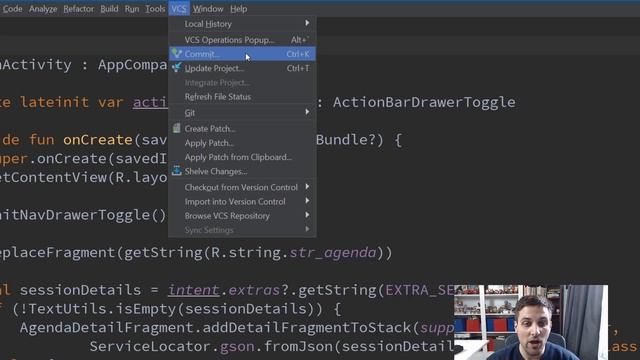Expand the Local History submenu
This screenshot has height=360, width=640.
point(242,24)
